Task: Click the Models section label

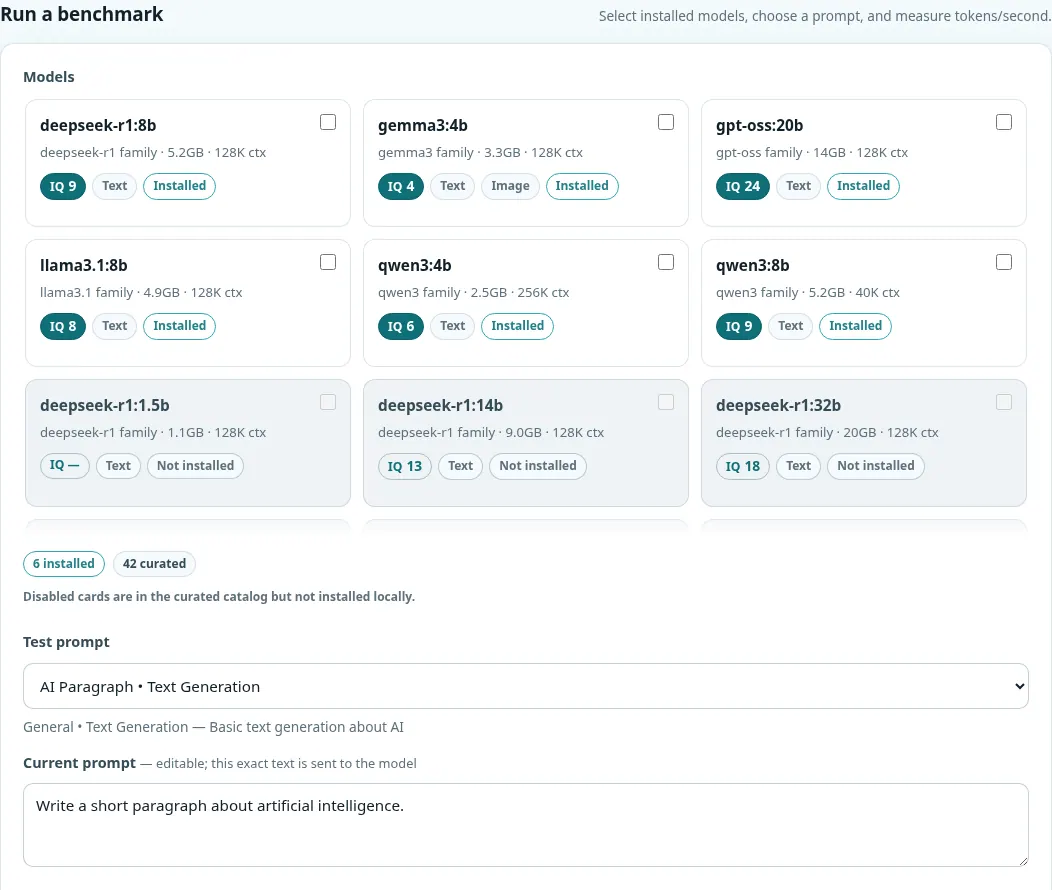Action: pyautogui.click(x=49, y=77)
